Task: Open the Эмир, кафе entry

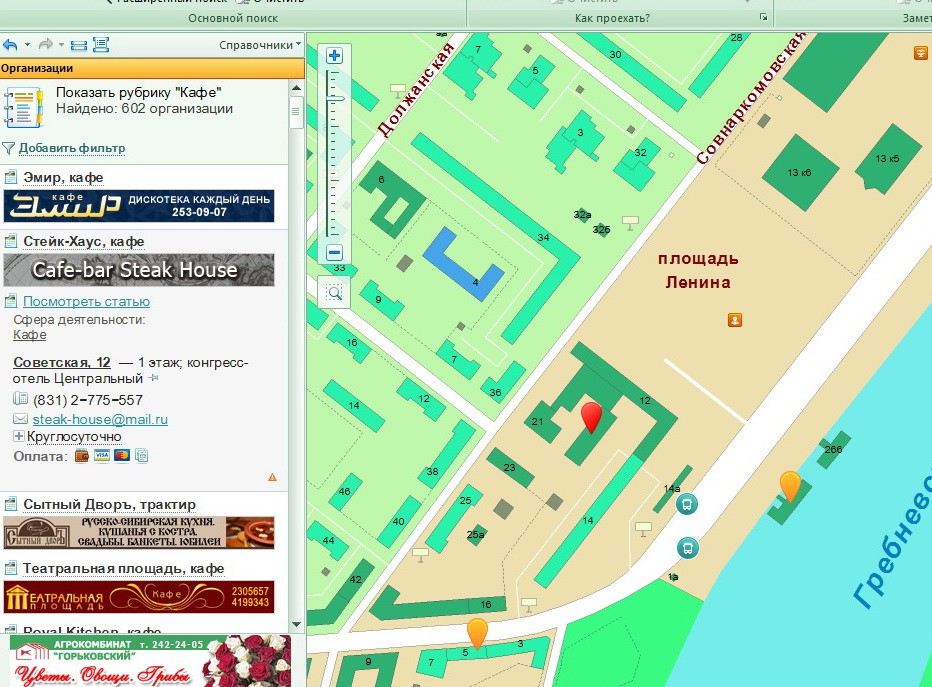Action: click(x=63, y=178)
